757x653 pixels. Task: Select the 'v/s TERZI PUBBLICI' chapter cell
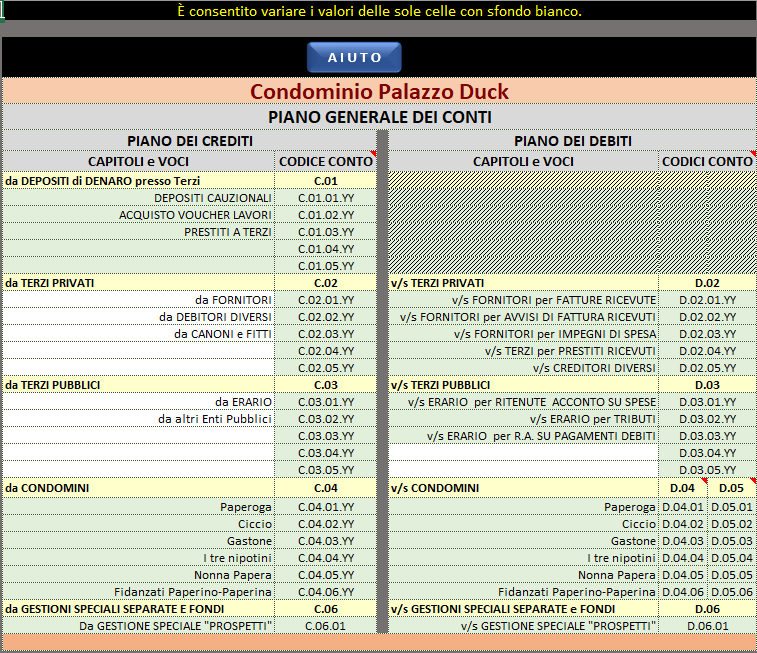click(523, 385)
